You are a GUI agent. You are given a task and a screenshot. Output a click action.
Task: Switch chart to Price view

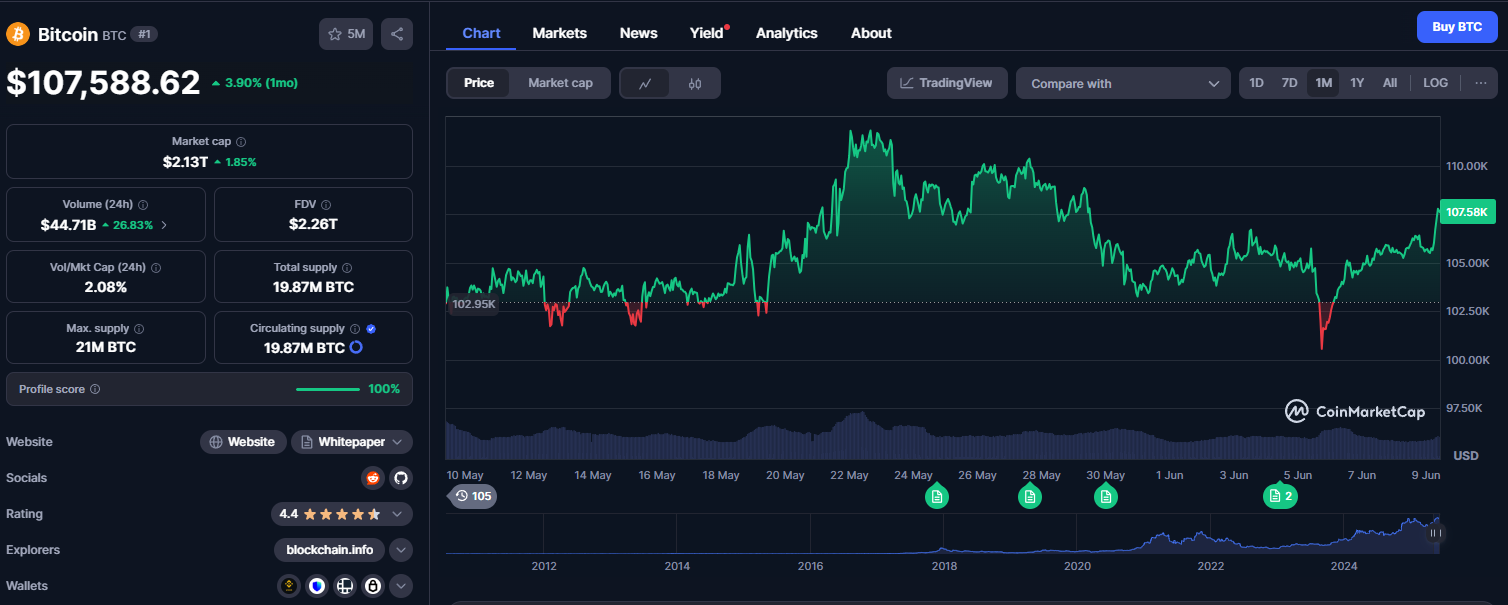click(479, 83)
